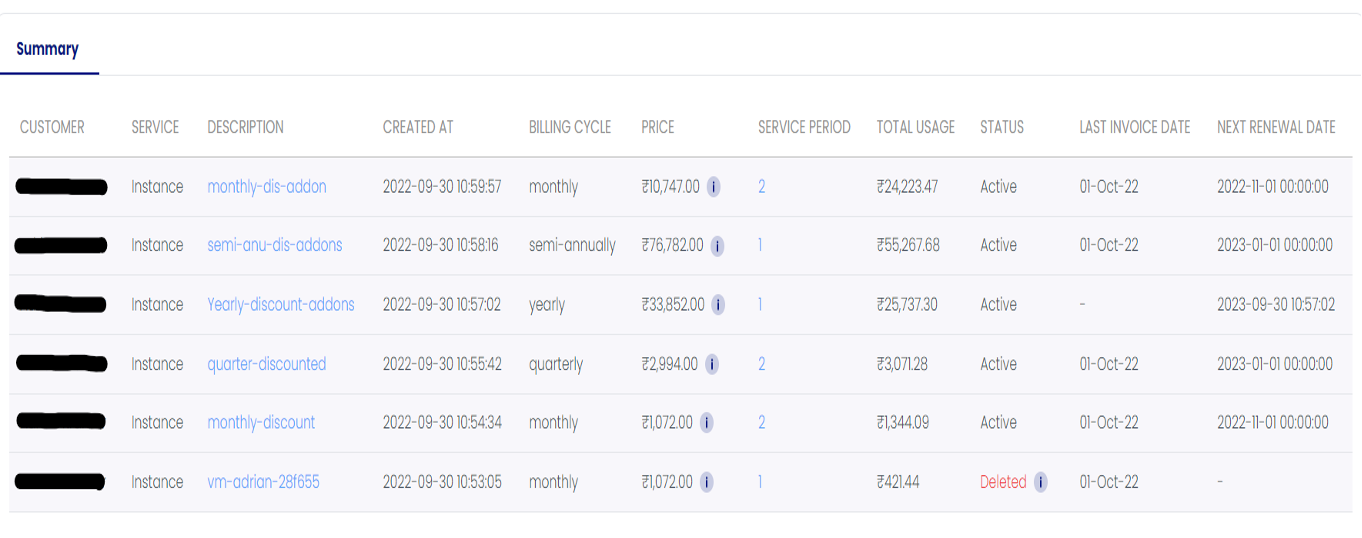
Task: Click info icon beside ₹2,994.00 price
Action: 712,364
